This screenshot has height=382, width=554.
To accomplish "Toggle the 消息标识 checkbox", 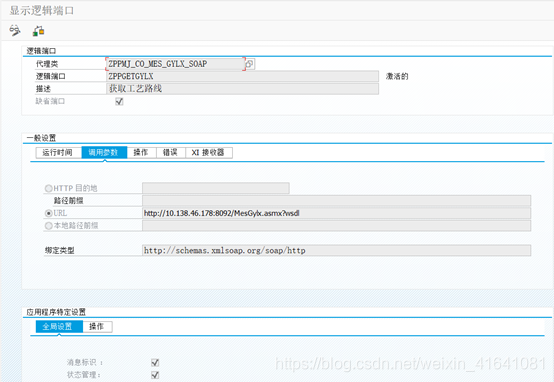I will pyautogui.click(x=155, y=363).
